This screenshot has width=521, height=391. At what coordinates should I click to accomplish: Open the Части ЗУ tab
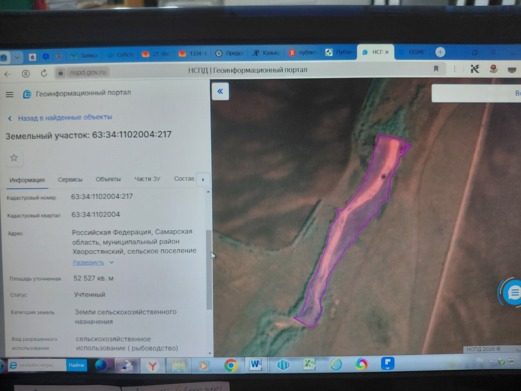click(x=147, y=179)
